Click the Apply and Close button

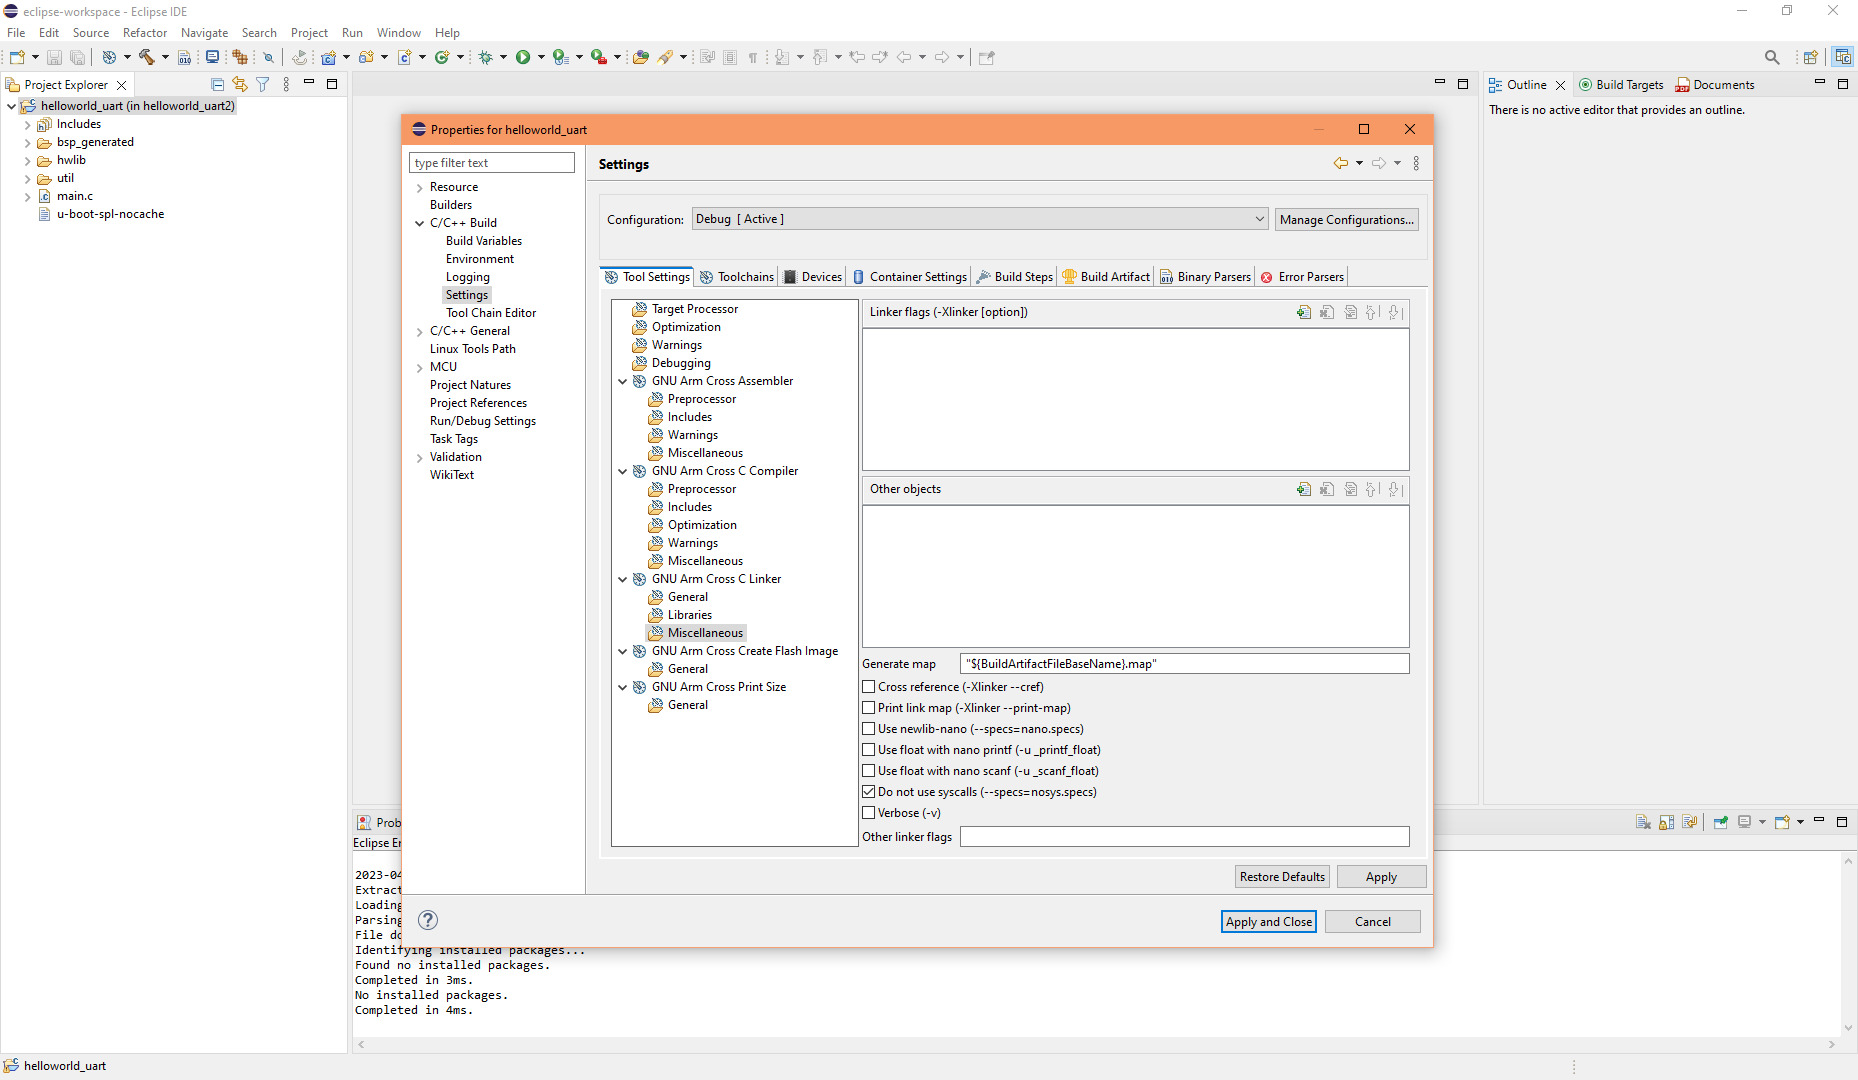(1268, 921)
